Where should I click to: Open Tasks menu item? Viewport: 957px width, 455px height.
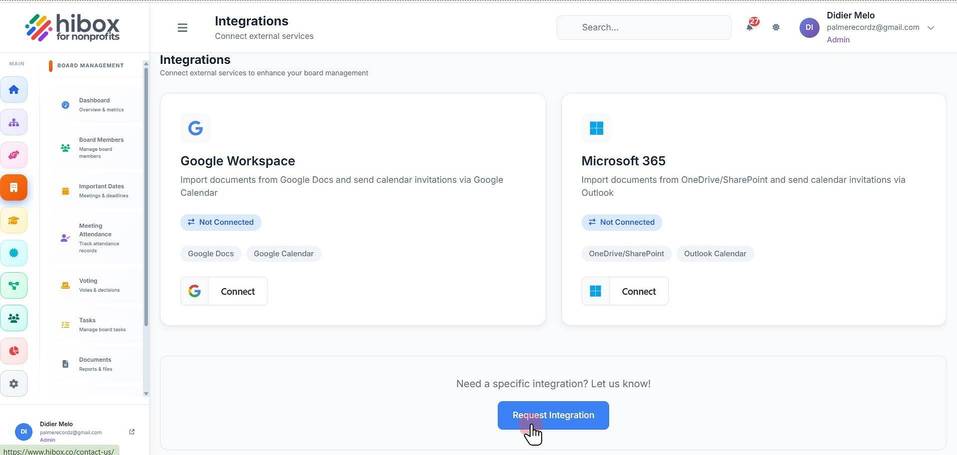[93, 324]
